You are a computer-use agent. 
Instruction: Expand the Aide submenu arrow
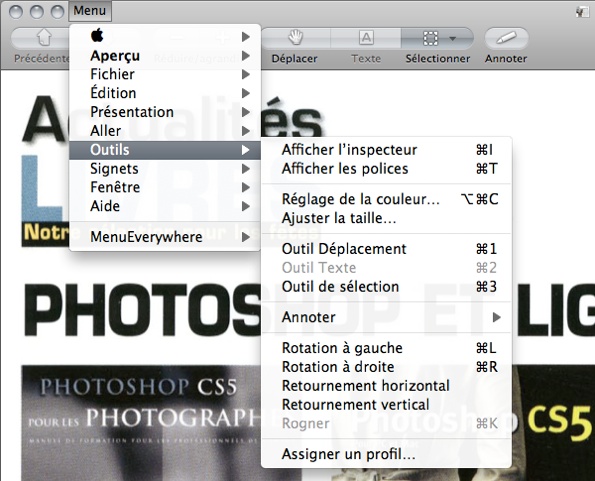tap(246, 206)
